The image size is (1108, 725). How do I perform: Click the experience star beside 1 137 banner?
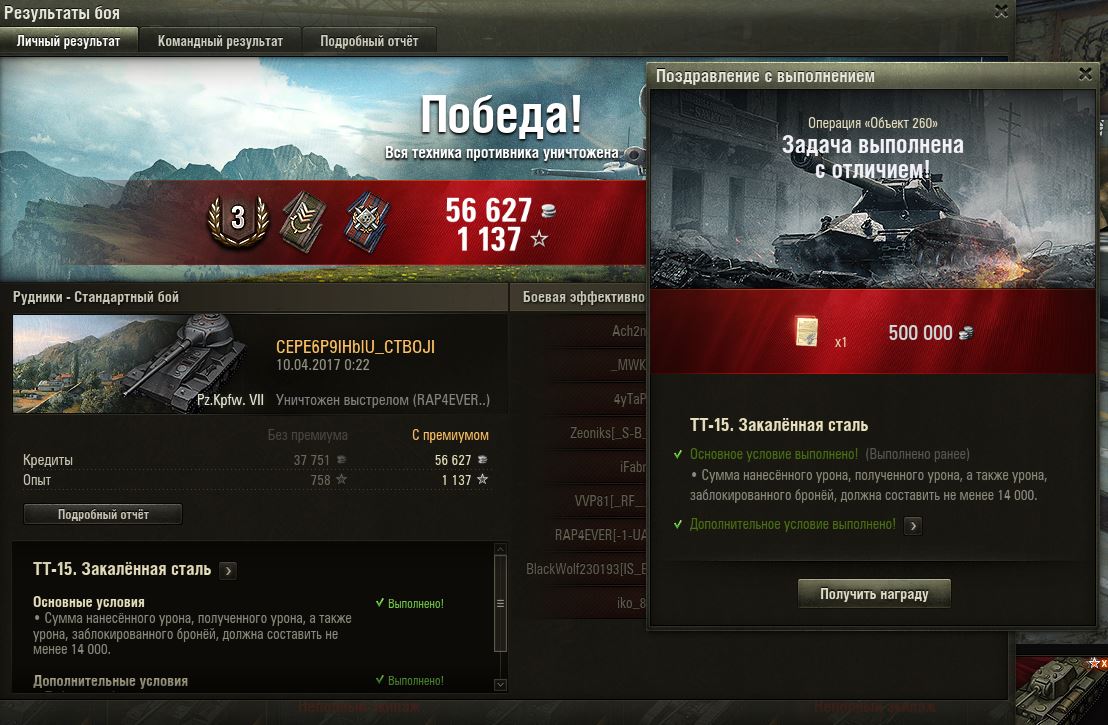pos(539,239)
